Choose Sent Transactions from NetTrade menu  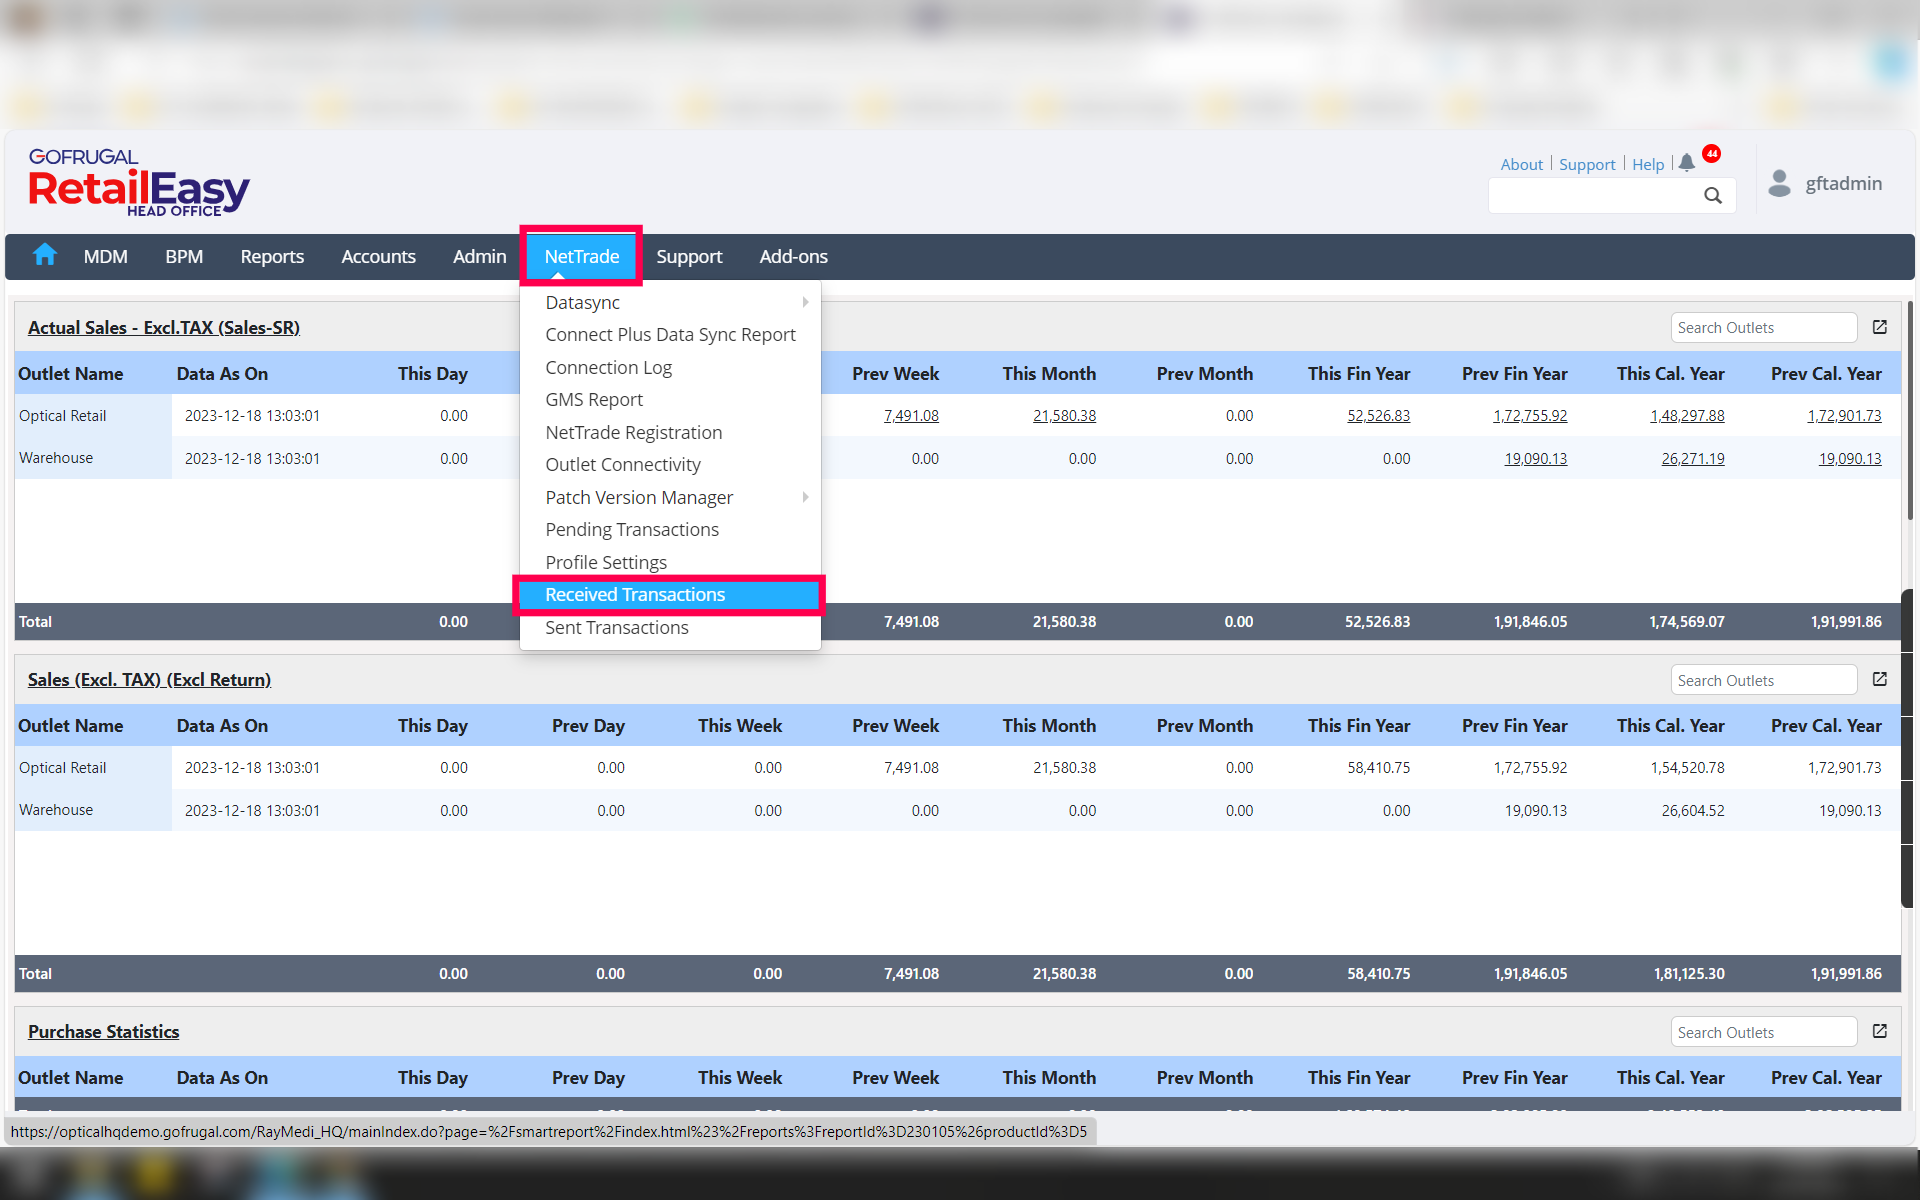click(617, 628)
